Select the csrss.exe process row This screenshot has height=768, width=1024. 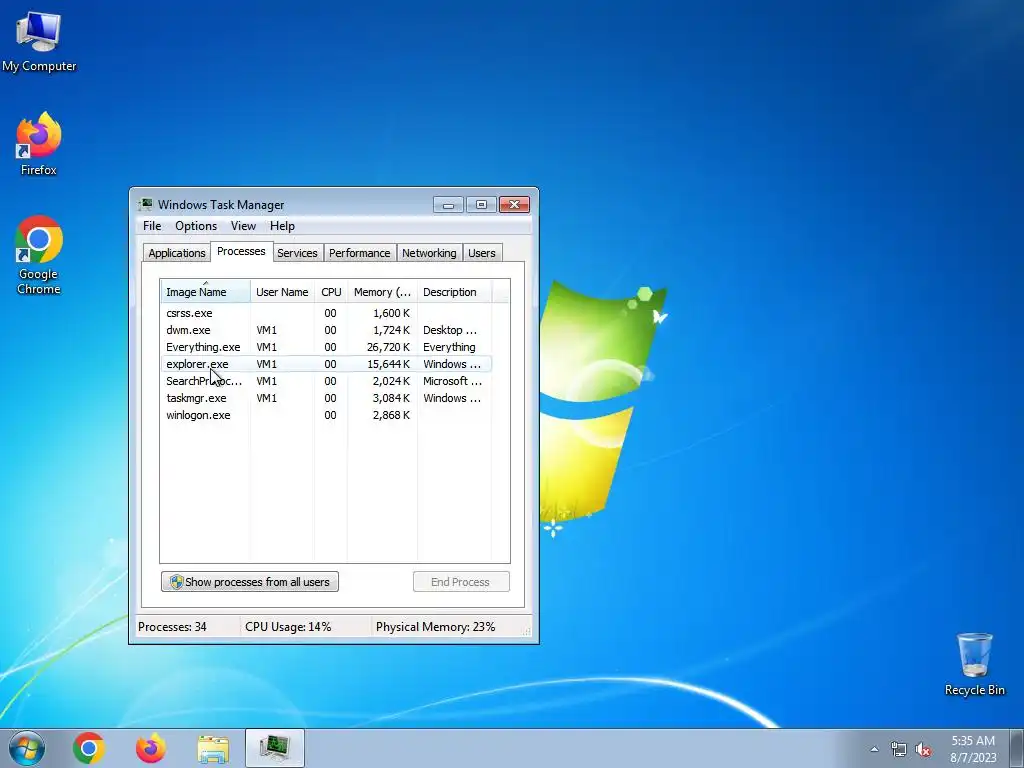[x=326, y=313]
